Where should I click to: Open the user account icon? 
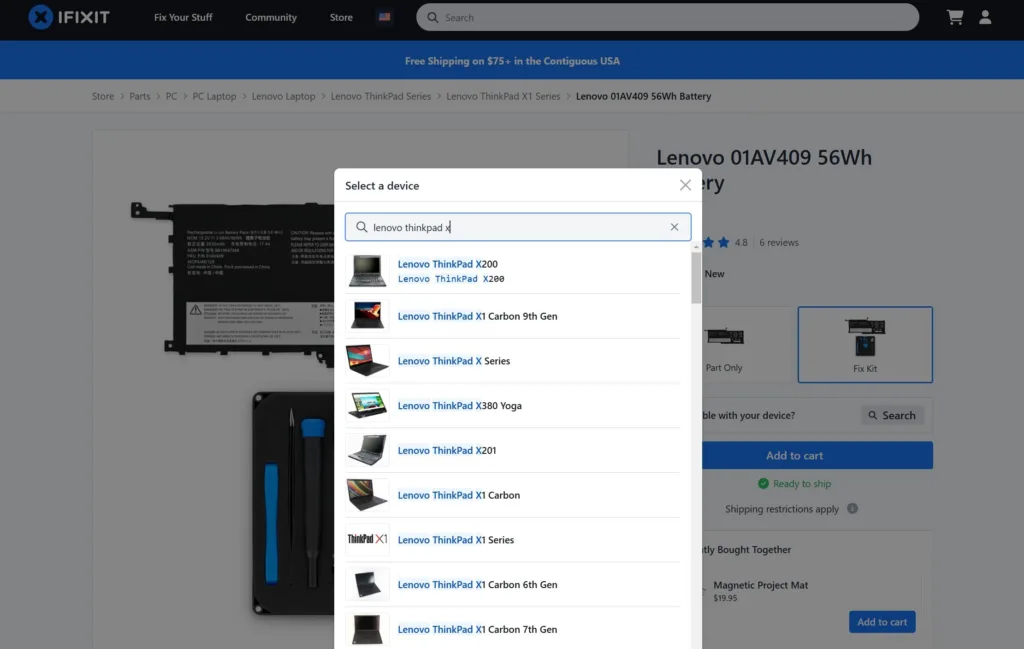[x=985, y=17]
